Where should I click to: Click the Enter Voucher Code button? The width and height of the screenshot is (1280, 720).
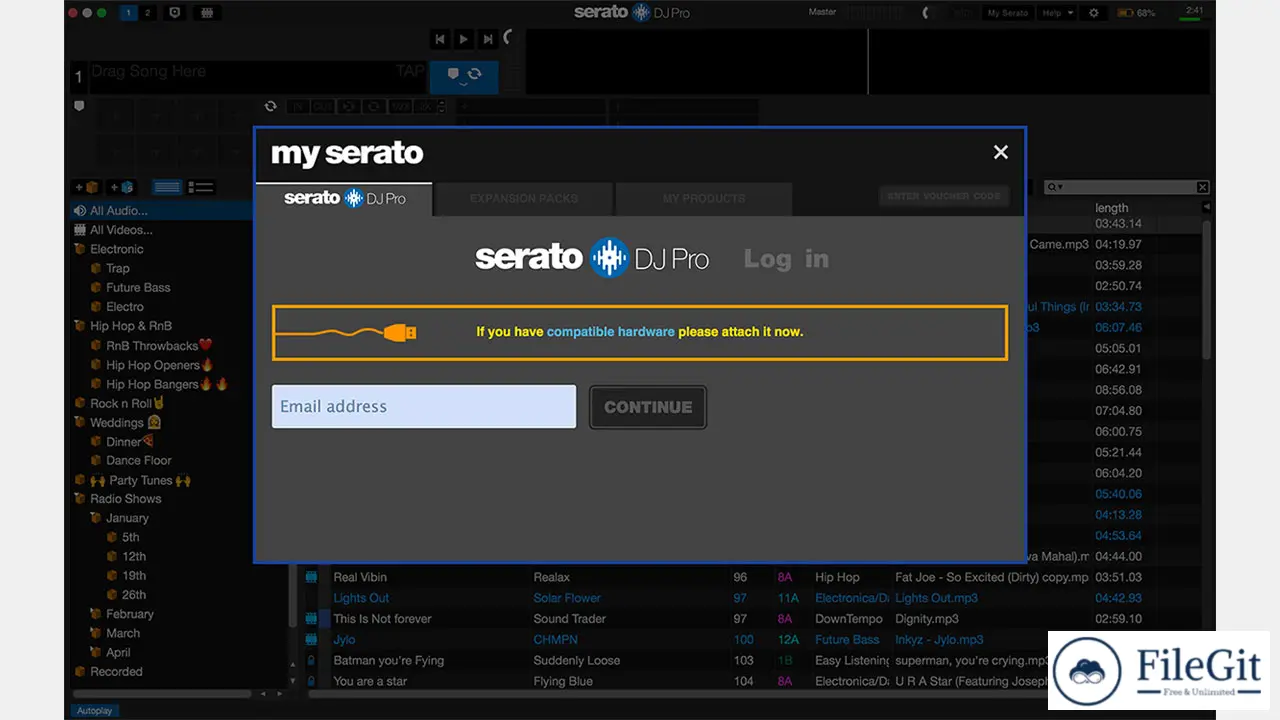944,196
